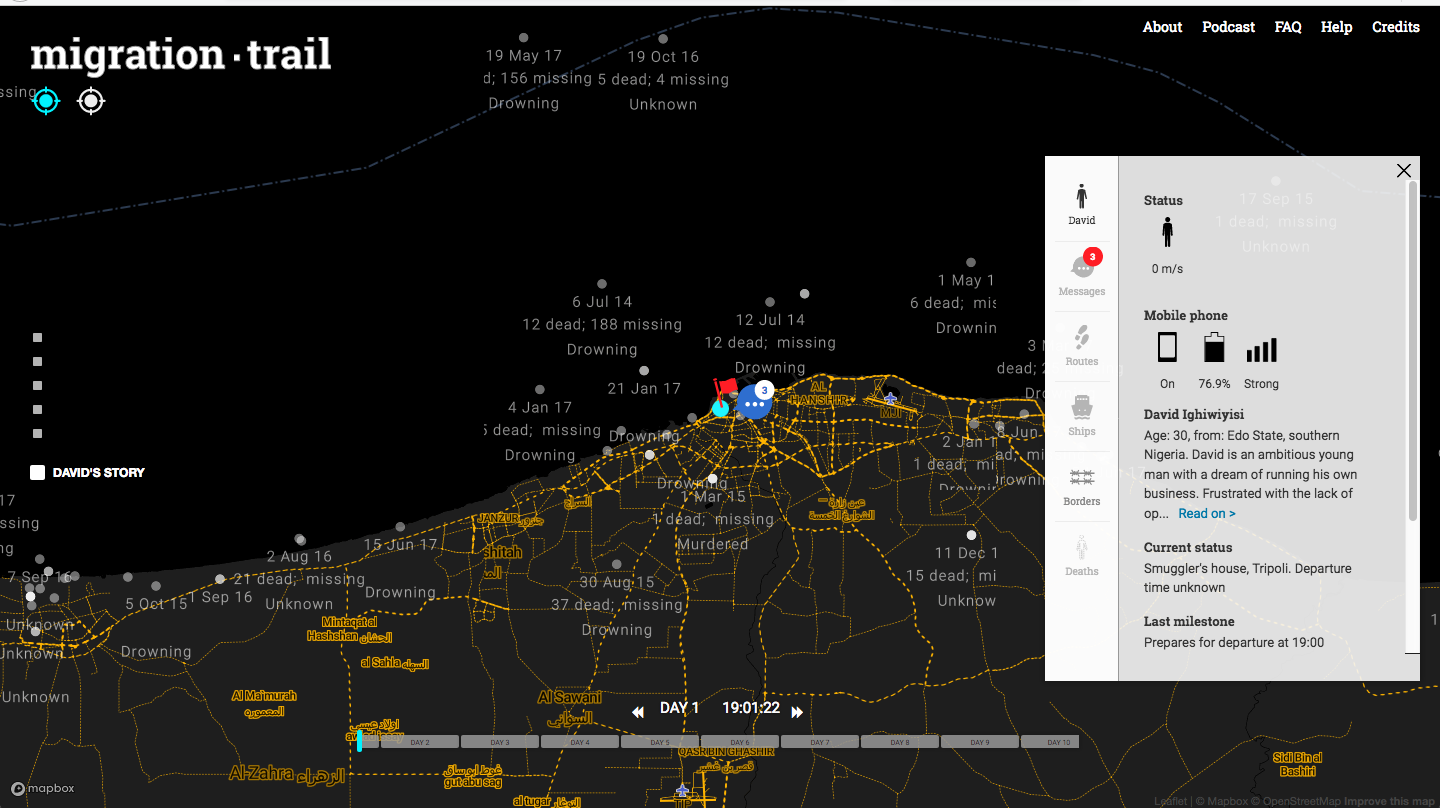The image size is (1440, 808).
Task: Click the white target icon under logo
Action: (x=91, y=100)
